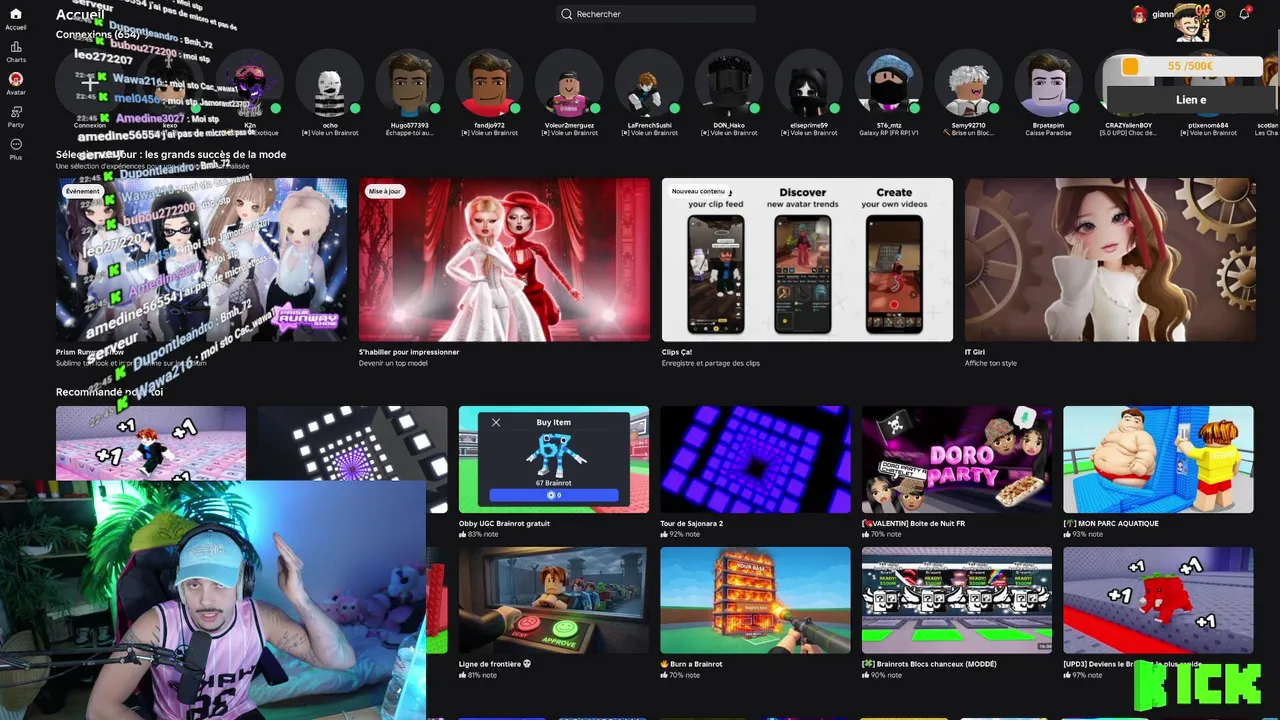
Task: Open the Tour de Sajonara 2 thumbnail
Action: click(x=755, y=459)
